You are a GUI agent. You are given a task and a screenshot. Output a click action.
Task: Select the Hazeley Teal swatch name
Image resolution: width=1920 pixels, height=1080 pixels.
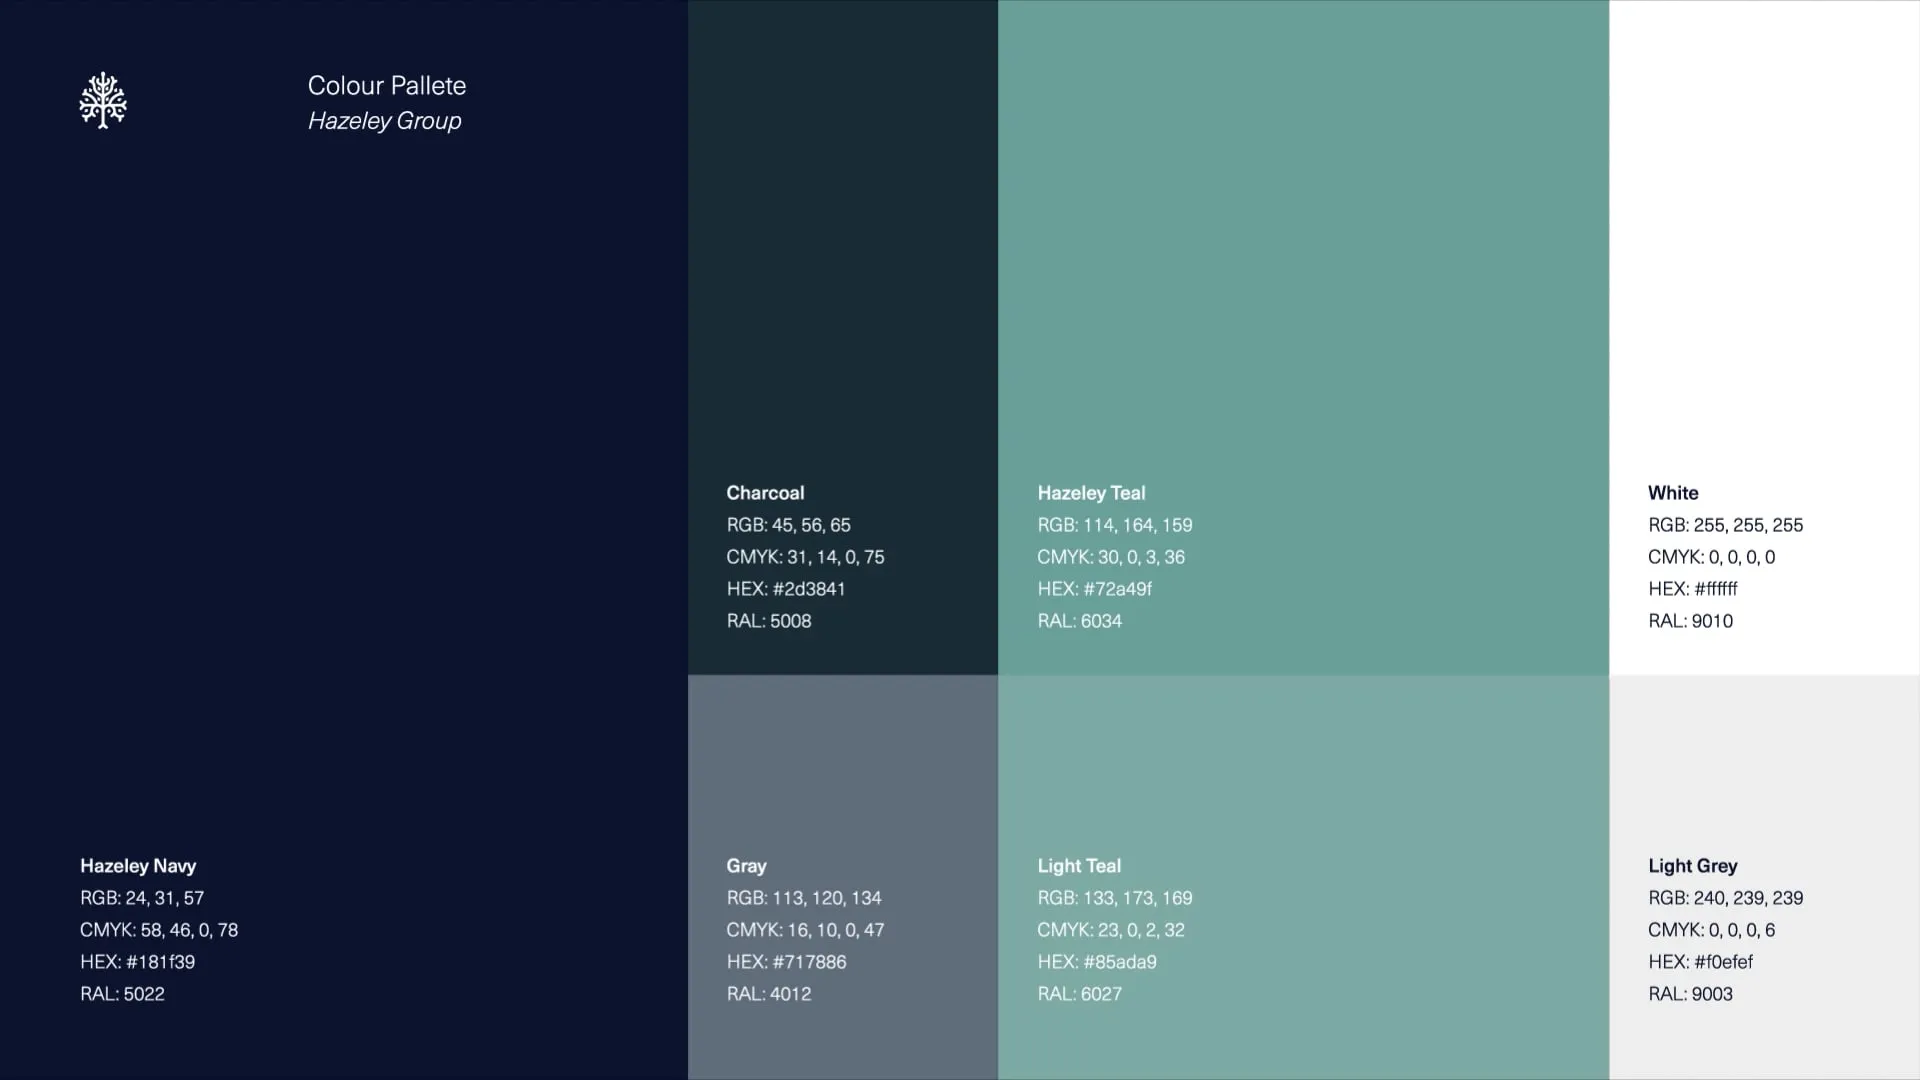tap(1091, 493)
